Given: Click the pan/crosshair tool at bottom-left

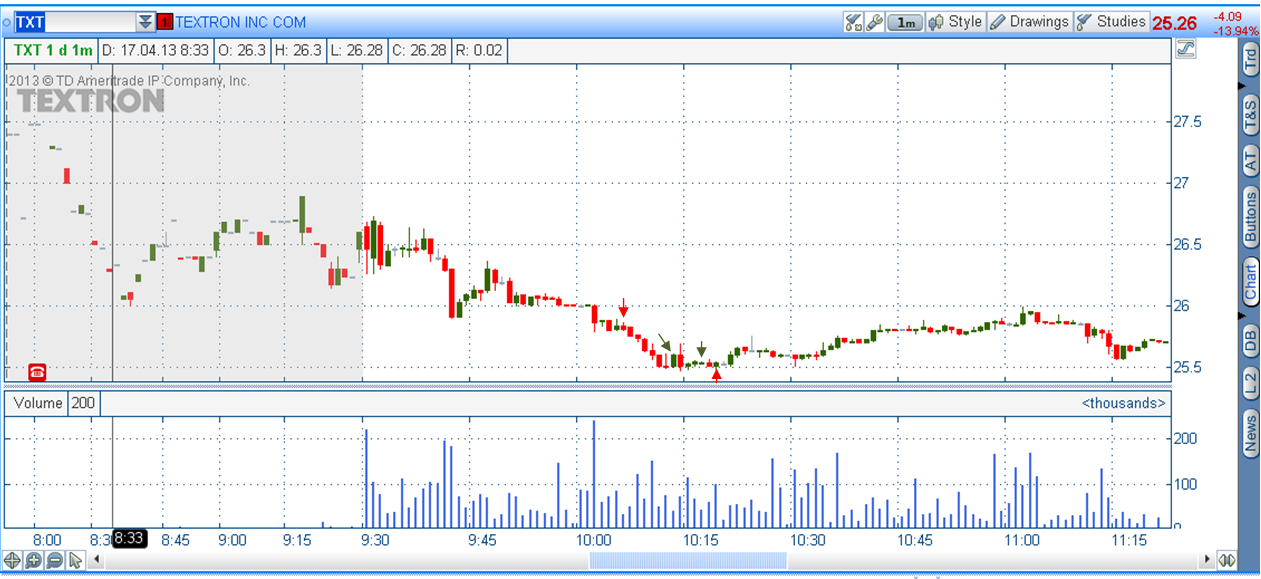Looking at the screenshot, I should [13, 560].
